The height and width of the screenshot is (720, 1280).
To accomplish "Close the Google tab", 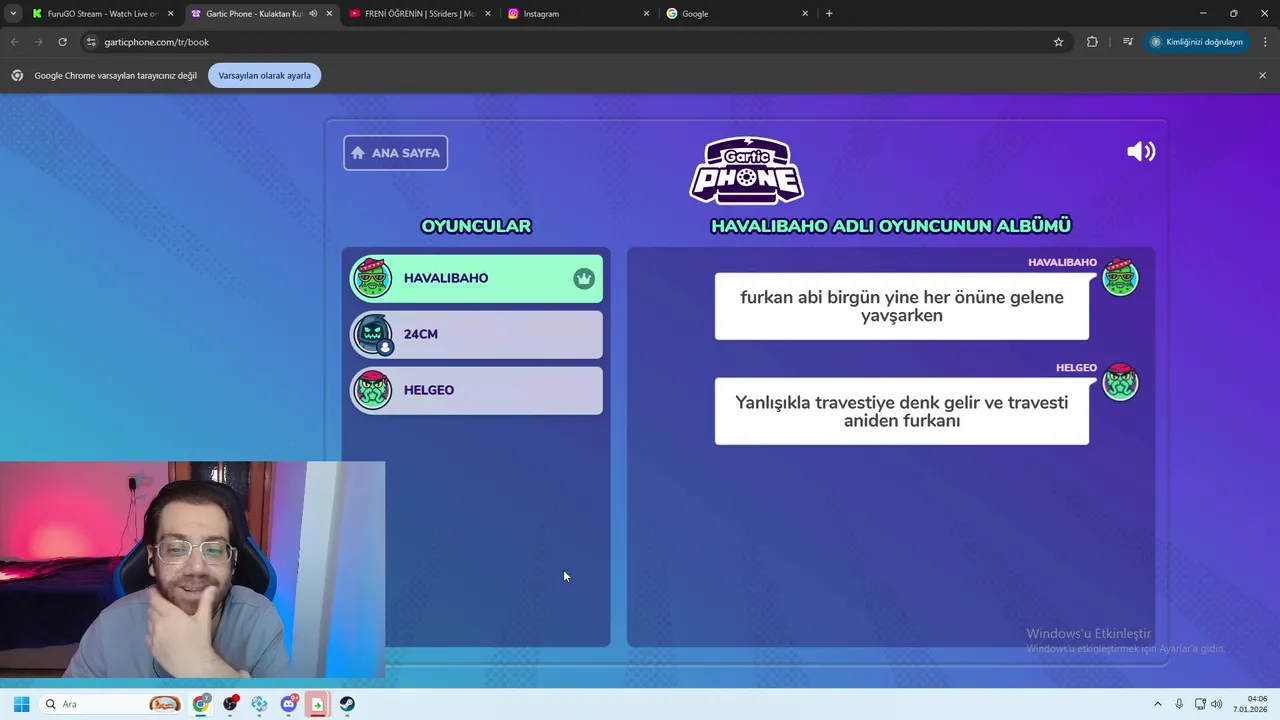I will 805,14.
